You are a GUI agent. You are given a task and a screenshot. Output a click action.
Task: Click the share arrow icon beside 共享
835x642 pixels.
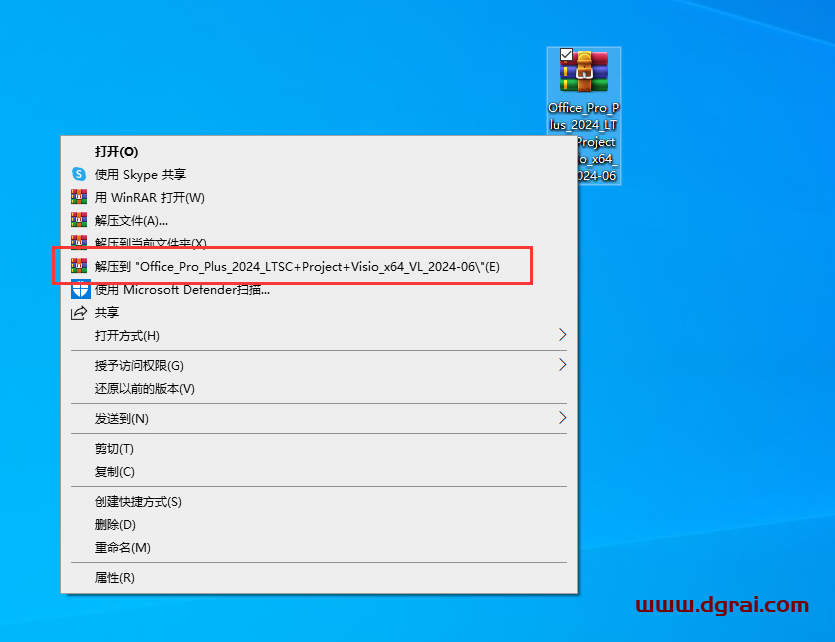[x=79, y=313]
